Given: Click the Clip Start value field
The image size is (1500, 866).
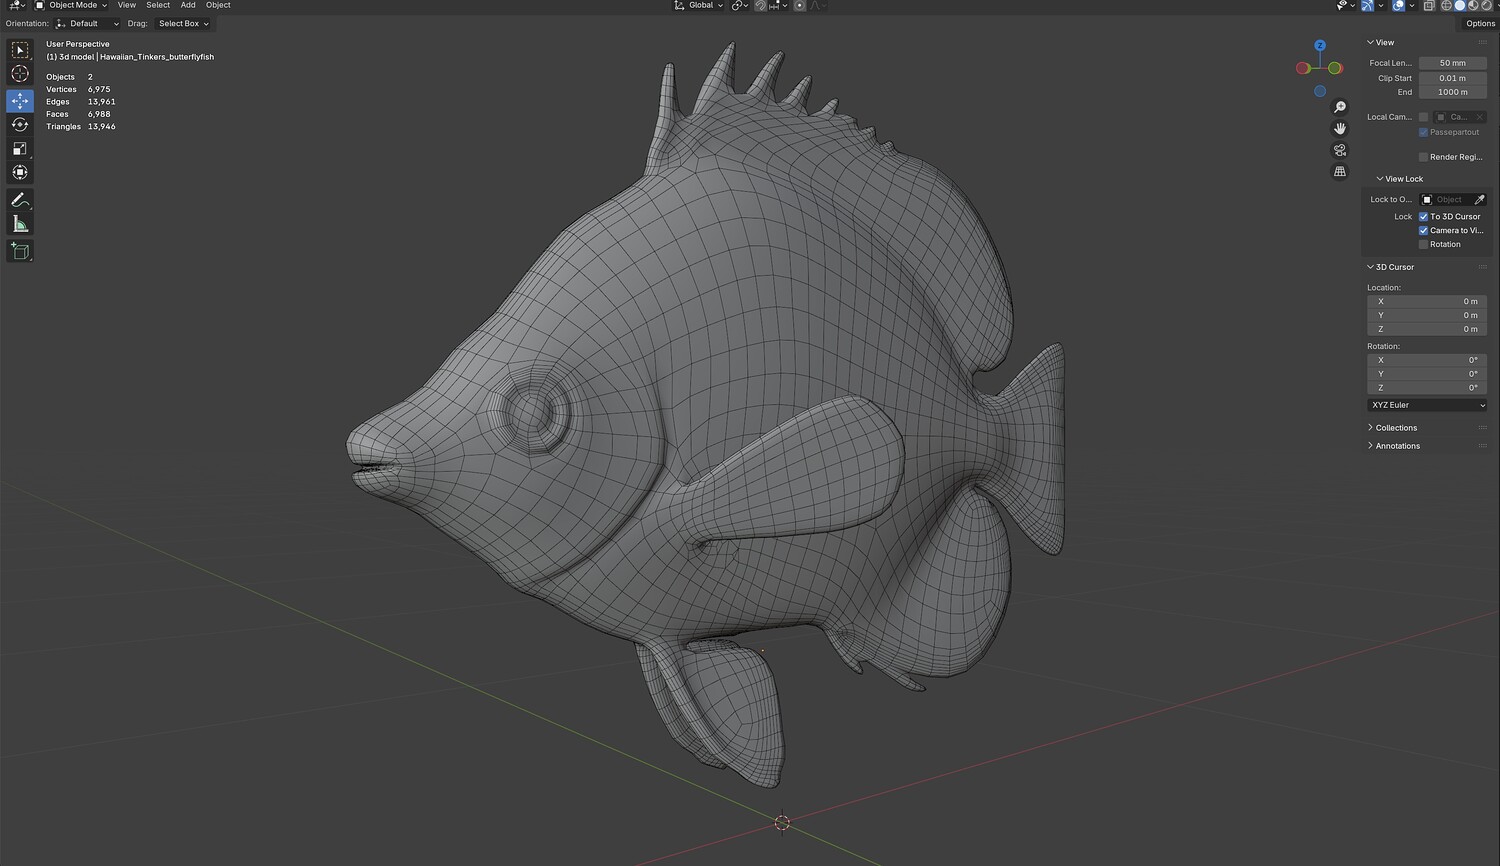Looking at the screenshot, I should (x=1453, y=78).
